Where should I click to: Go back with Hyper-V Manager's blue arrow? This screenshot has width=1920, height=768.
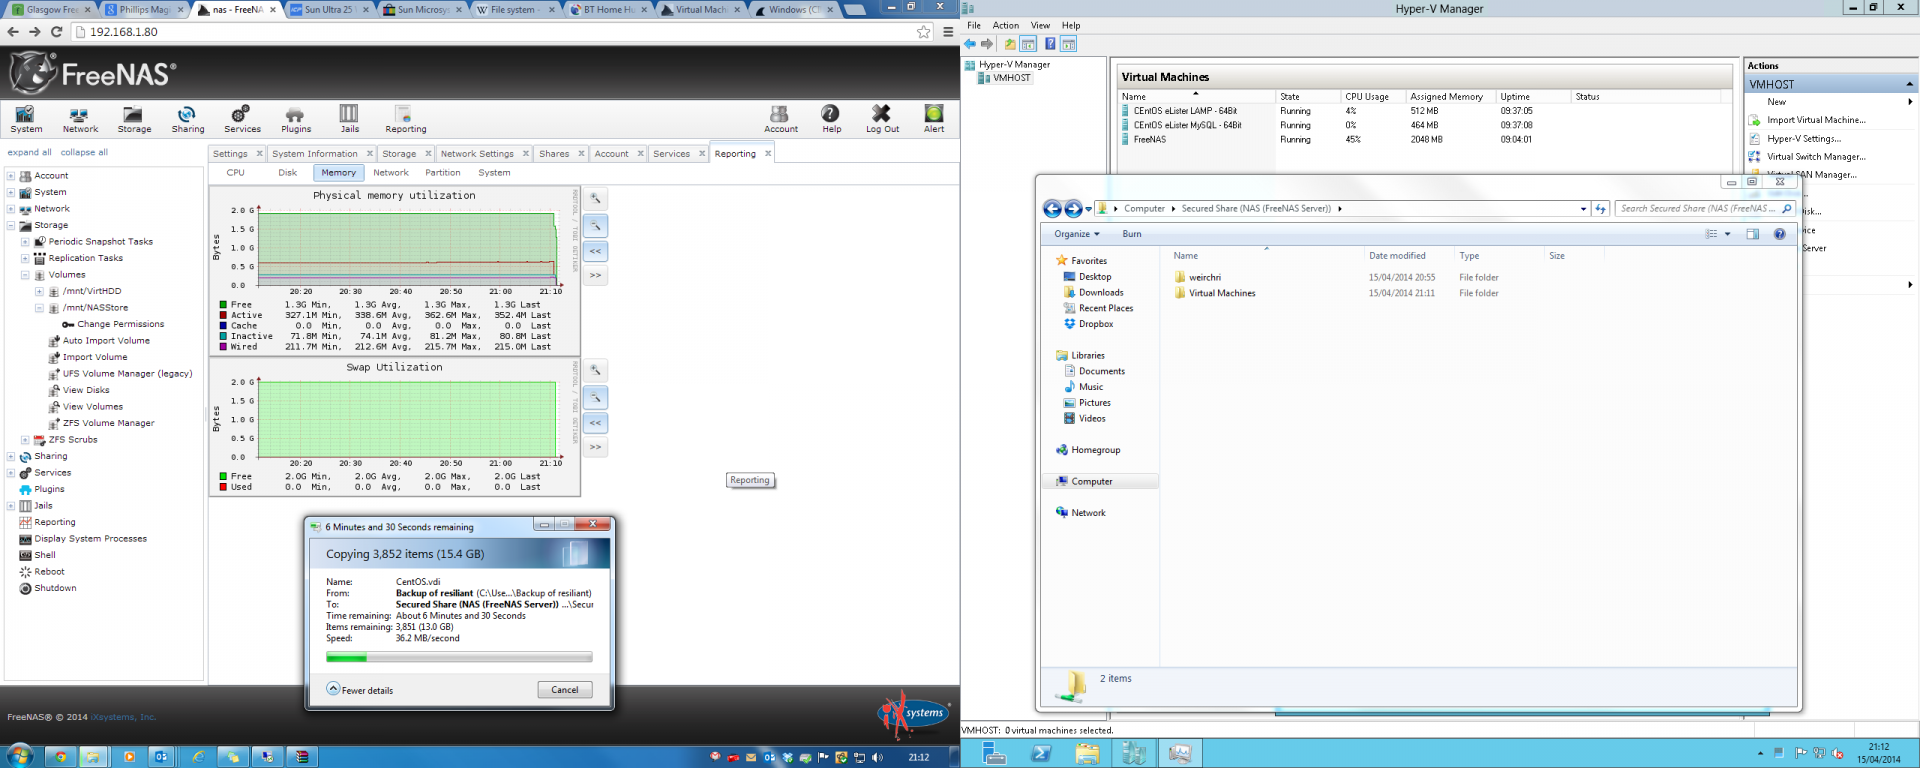pyautogui.click(x=970, y=44)
